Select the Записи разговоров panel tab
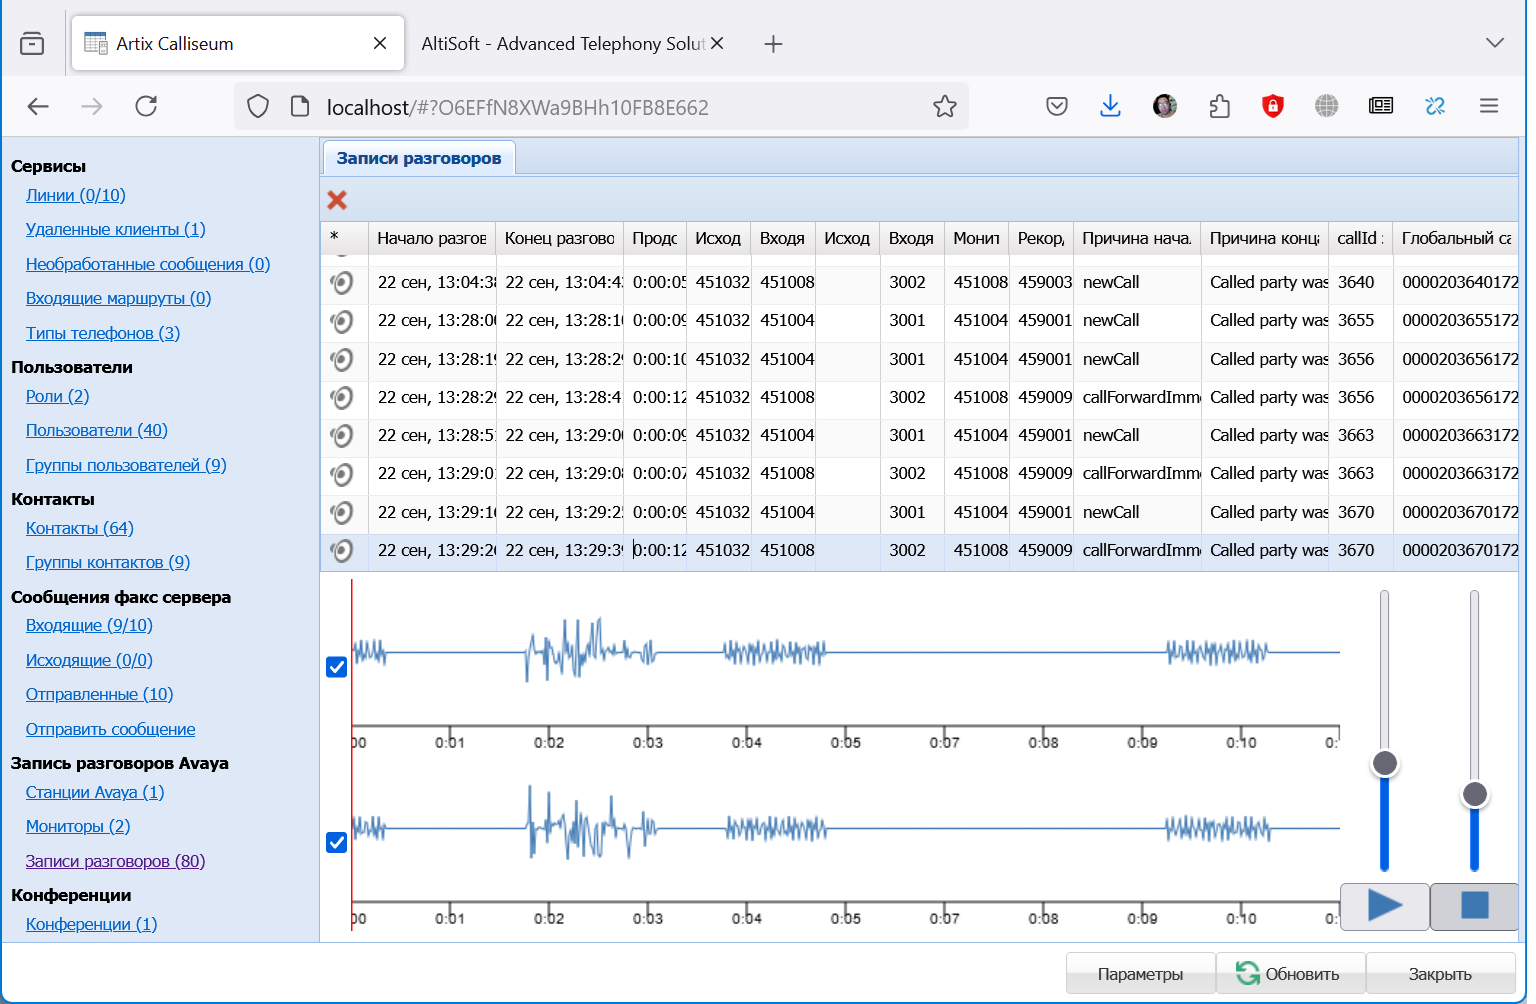The image size is (1536, 1004). tap(419, 158)
